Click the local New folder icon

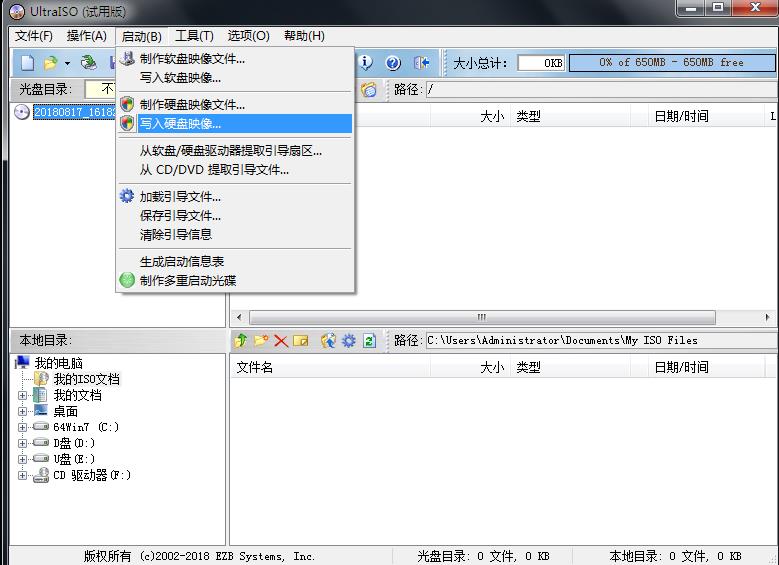pyautogui.click(x=261, y=340)
